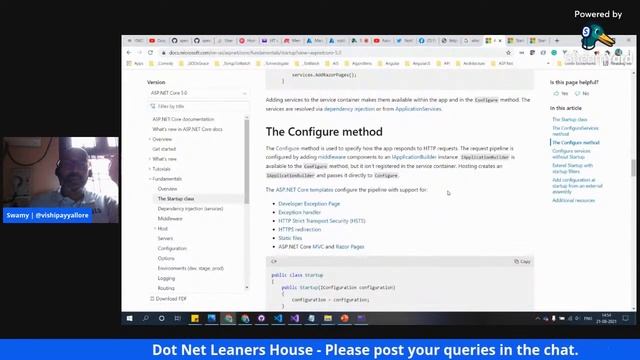This screenshot has width=640, height=360.
Task: Jump to Additional resources section link
Action: point(573,200)
